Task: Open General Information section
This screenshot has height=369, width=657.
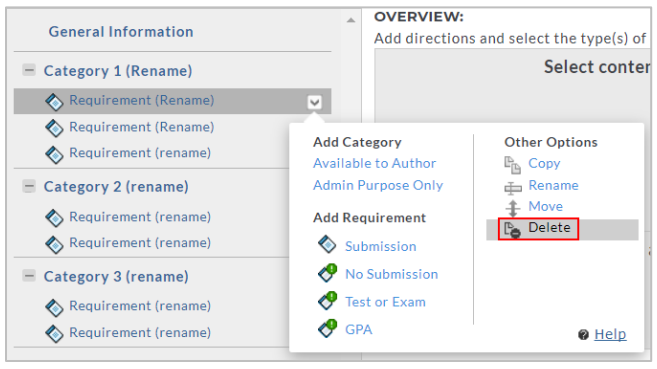Action: tap(121, 32)
